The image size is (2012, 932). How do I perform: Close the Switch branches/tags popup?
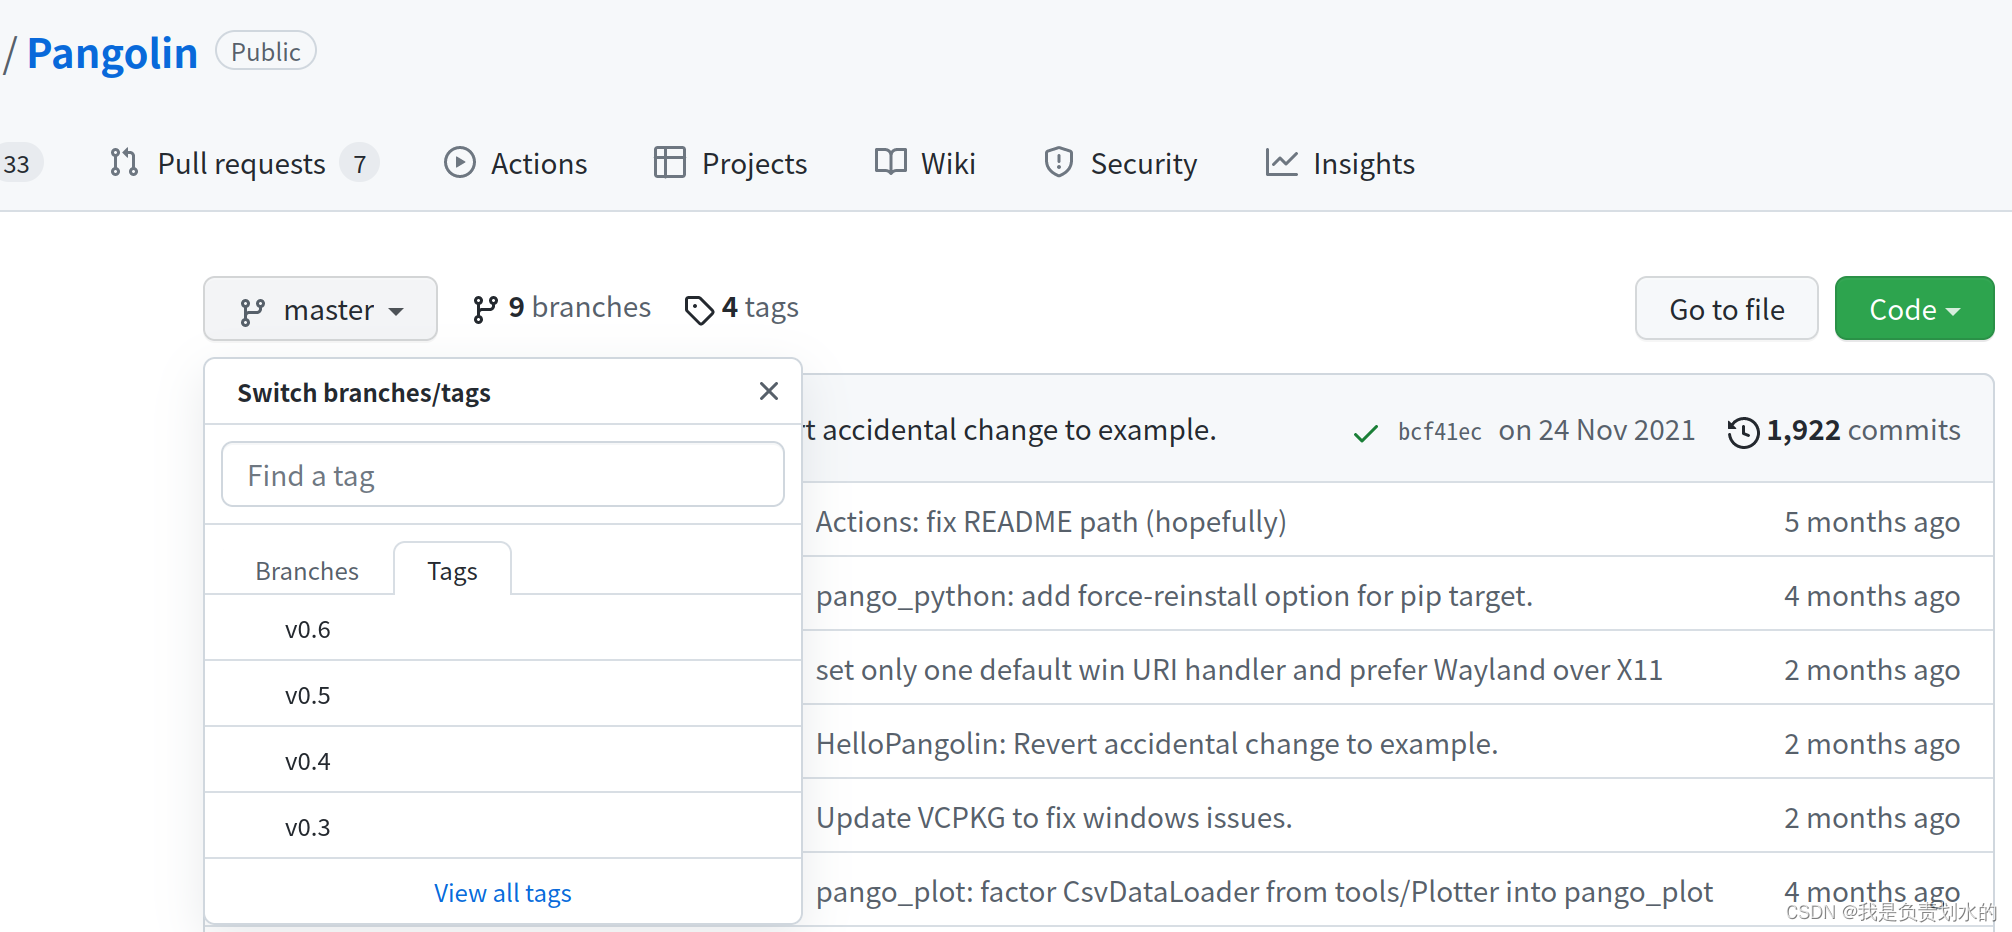coord(768,391)
